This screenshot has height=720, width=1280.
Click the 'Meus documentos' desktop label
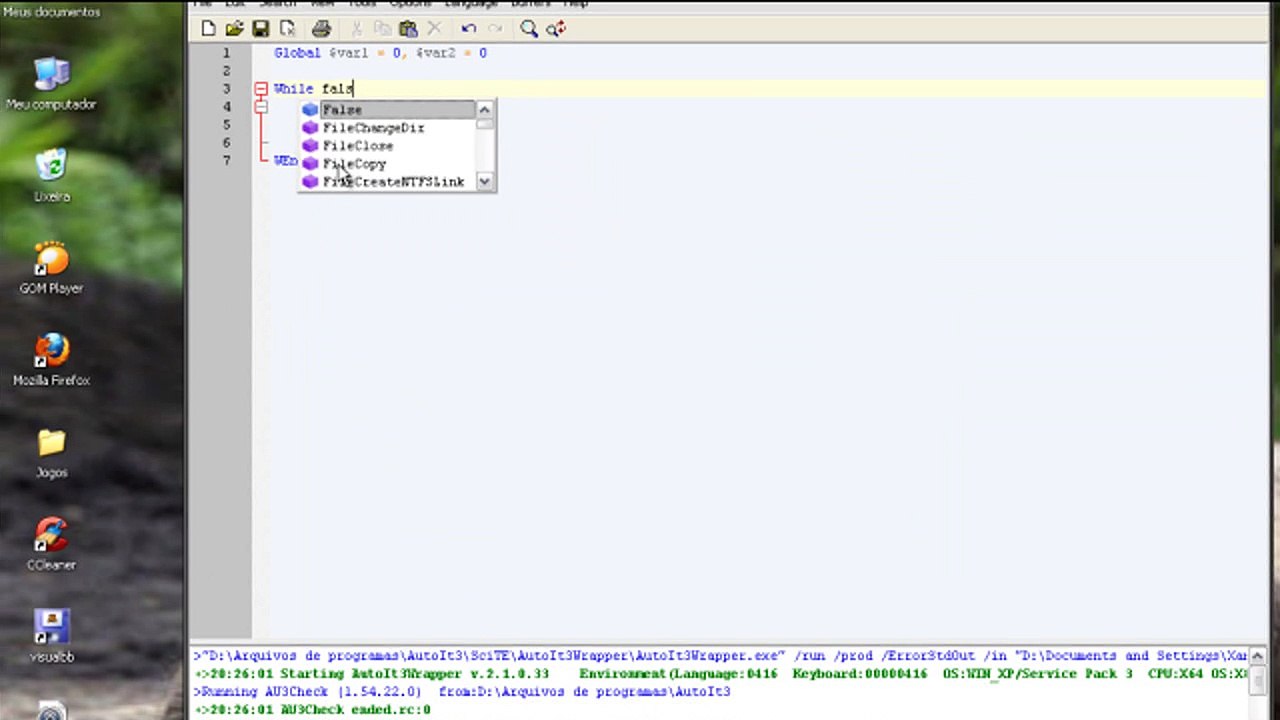[x=51, y=12]
